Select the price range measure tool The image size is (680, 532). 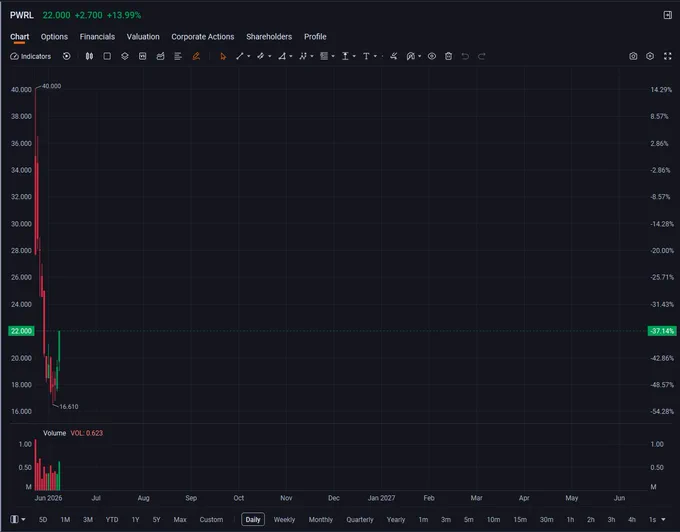point(345,56)
